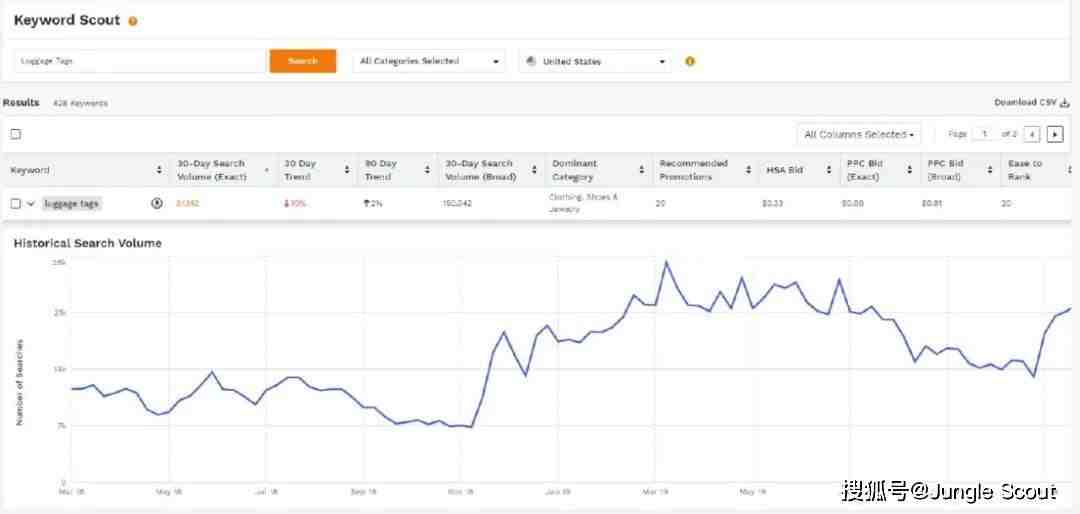Open the United States marketplace dropdown
1080x514 pixels.
(x=595, y=61)
